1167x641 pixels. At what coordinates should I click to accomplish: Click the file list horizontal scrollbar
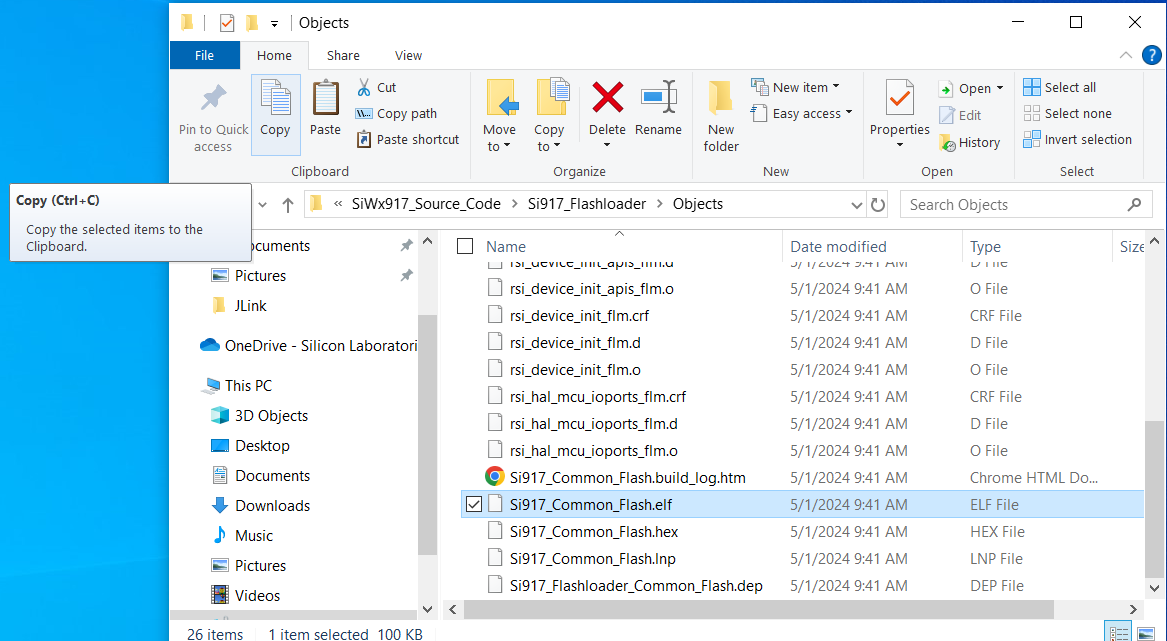tap(758, 609)
